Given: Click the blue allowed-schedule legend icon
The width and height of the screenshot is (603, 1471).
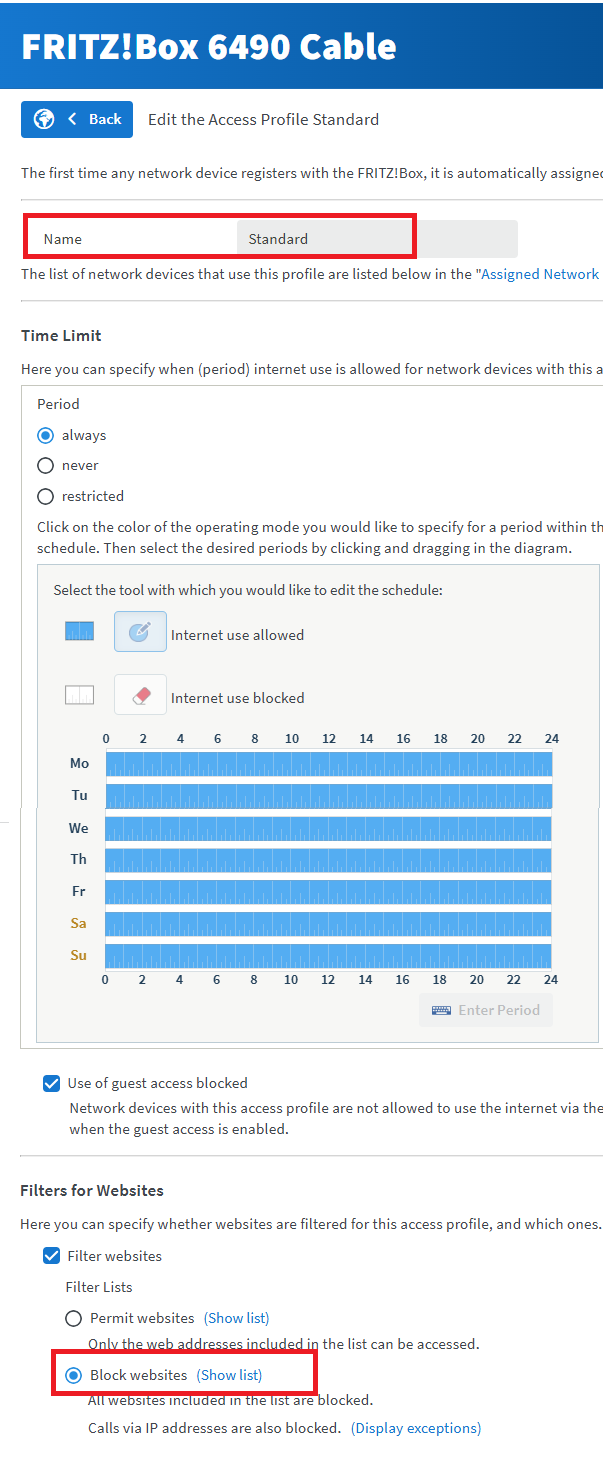Looking at the screenshot, I should pos(79,631).
